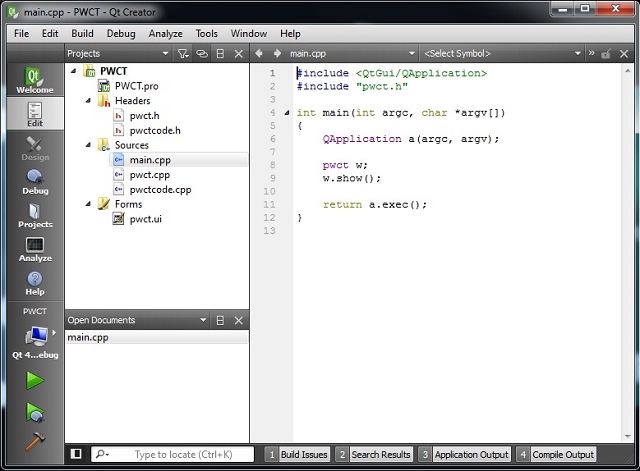Open the Projects mode in sidebar

[35, 215]
